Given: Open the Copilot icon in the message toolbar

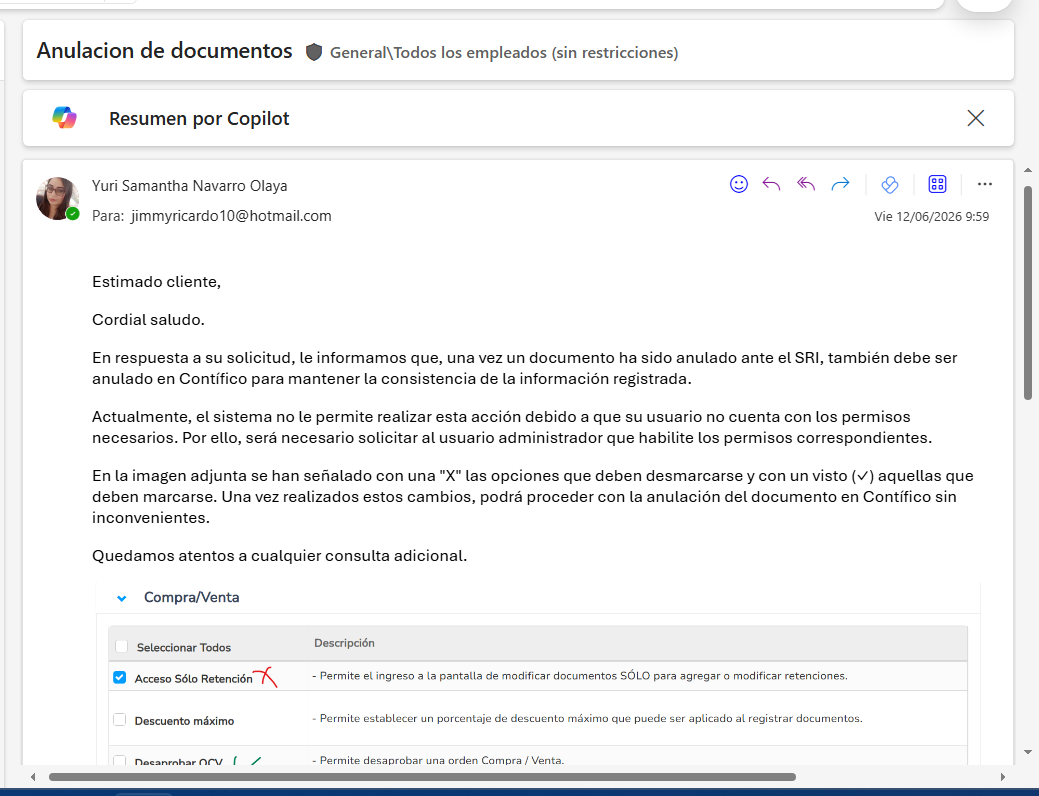Looking at the screenshot, I should 889,184.
